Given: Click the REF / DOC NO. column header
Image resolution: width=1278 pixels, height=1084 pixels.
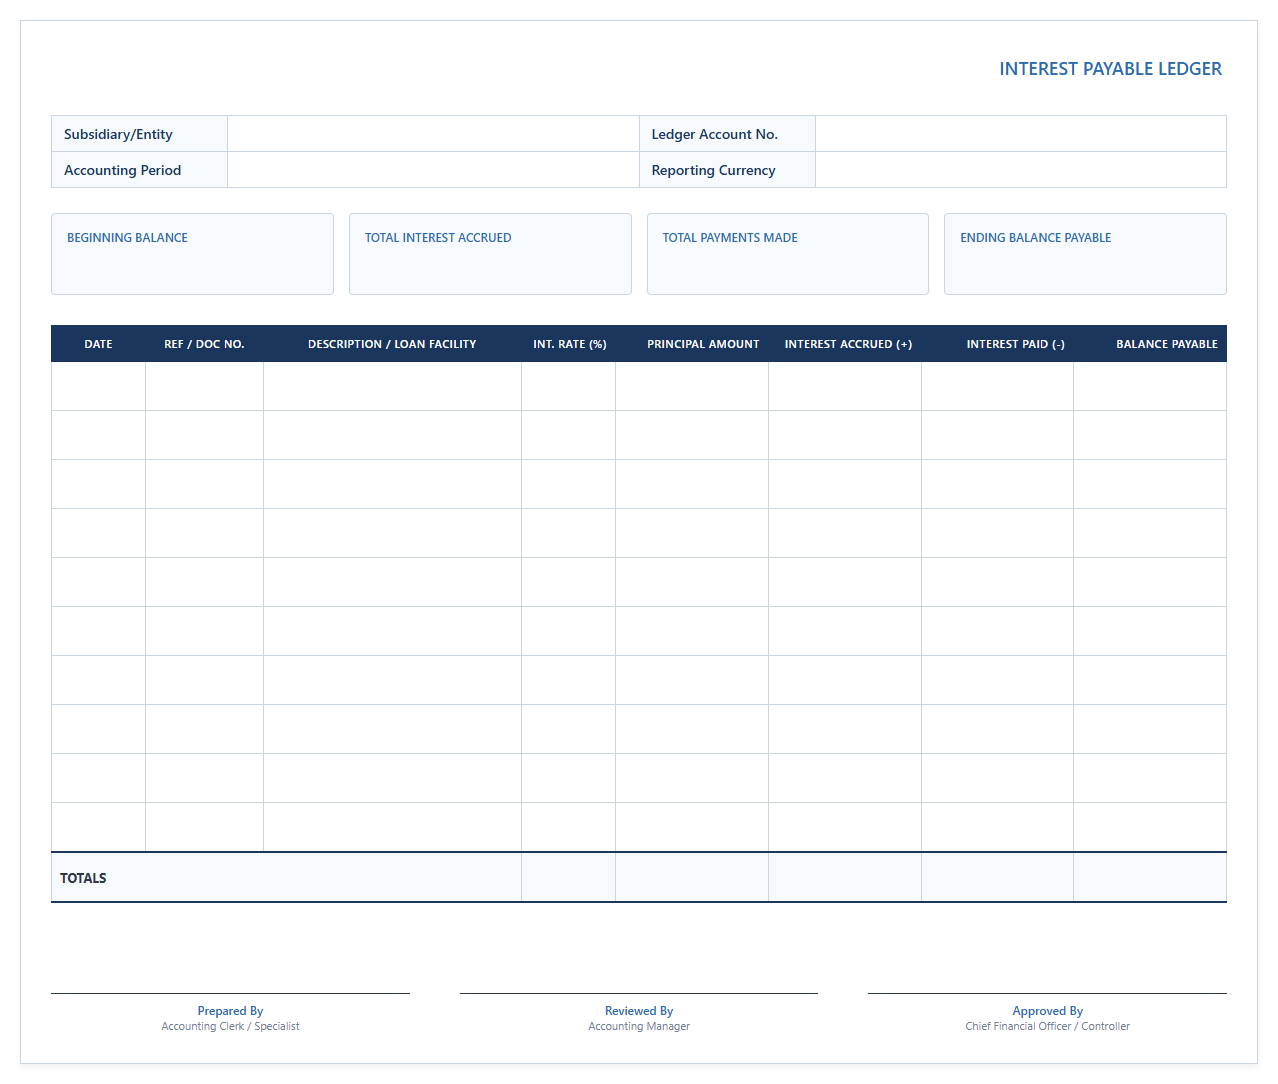Looking at the screenshot, I should [x=204, y=344].
